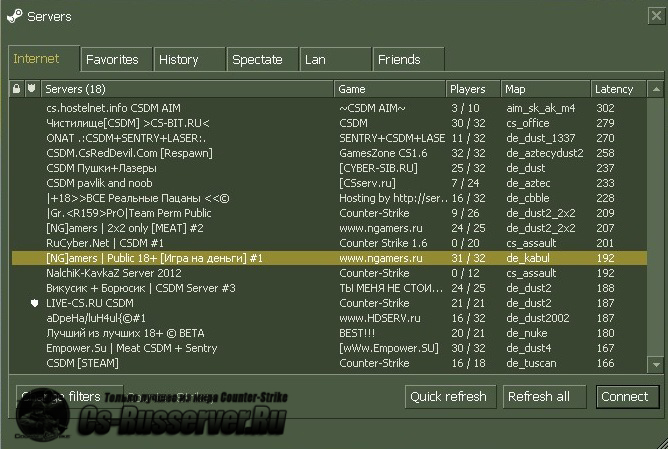This screenshot has height=449, width=668.
Task: Open the Favorites tab
Action: click(116, 59)
